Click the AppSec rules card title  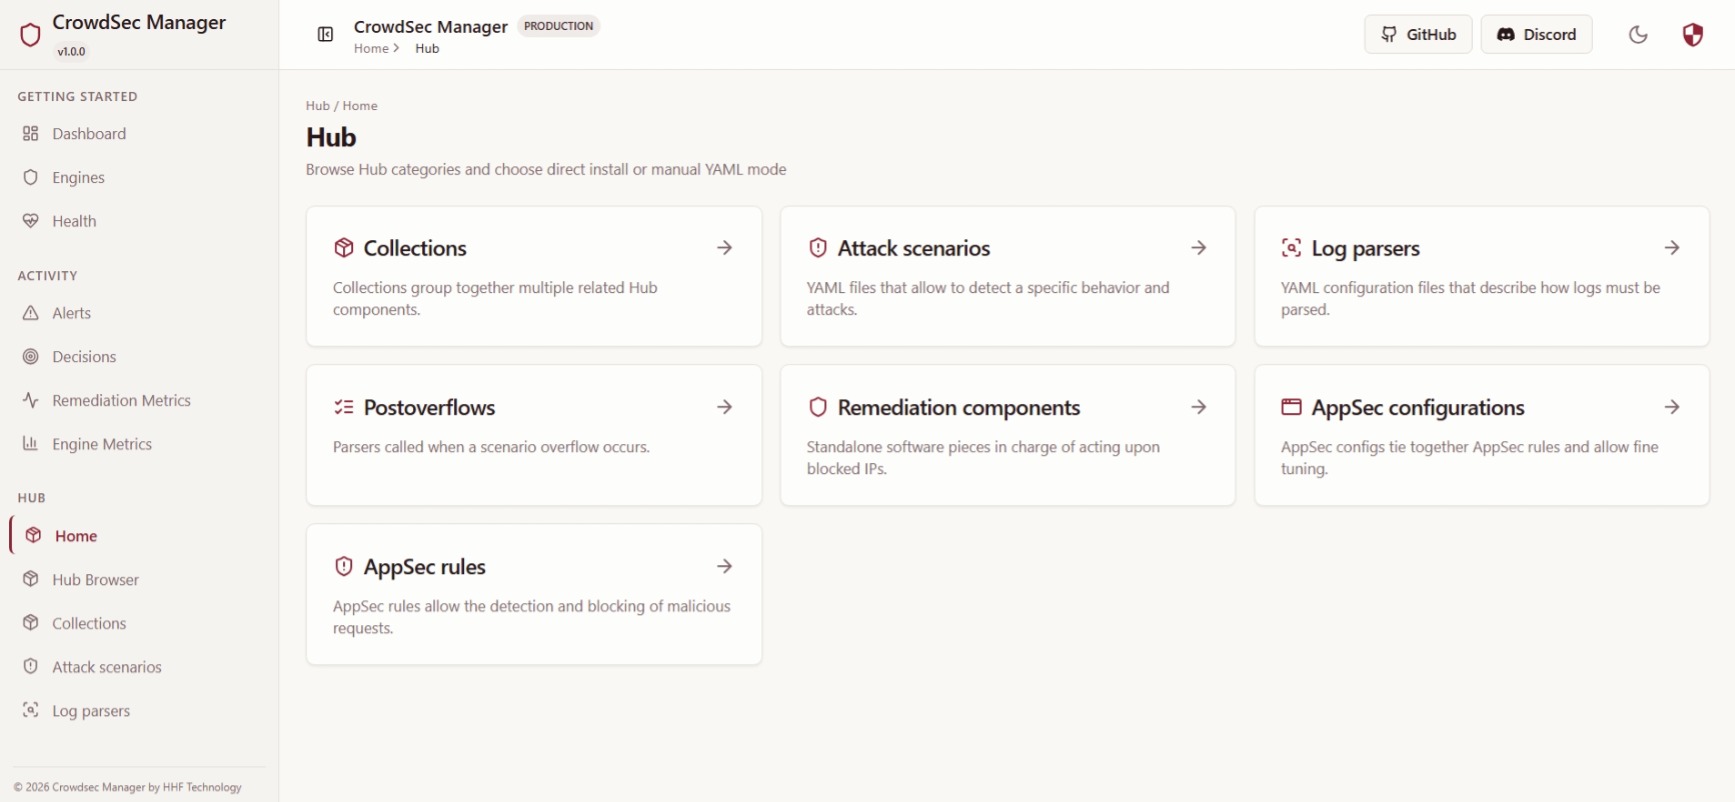tap(425, 567)
